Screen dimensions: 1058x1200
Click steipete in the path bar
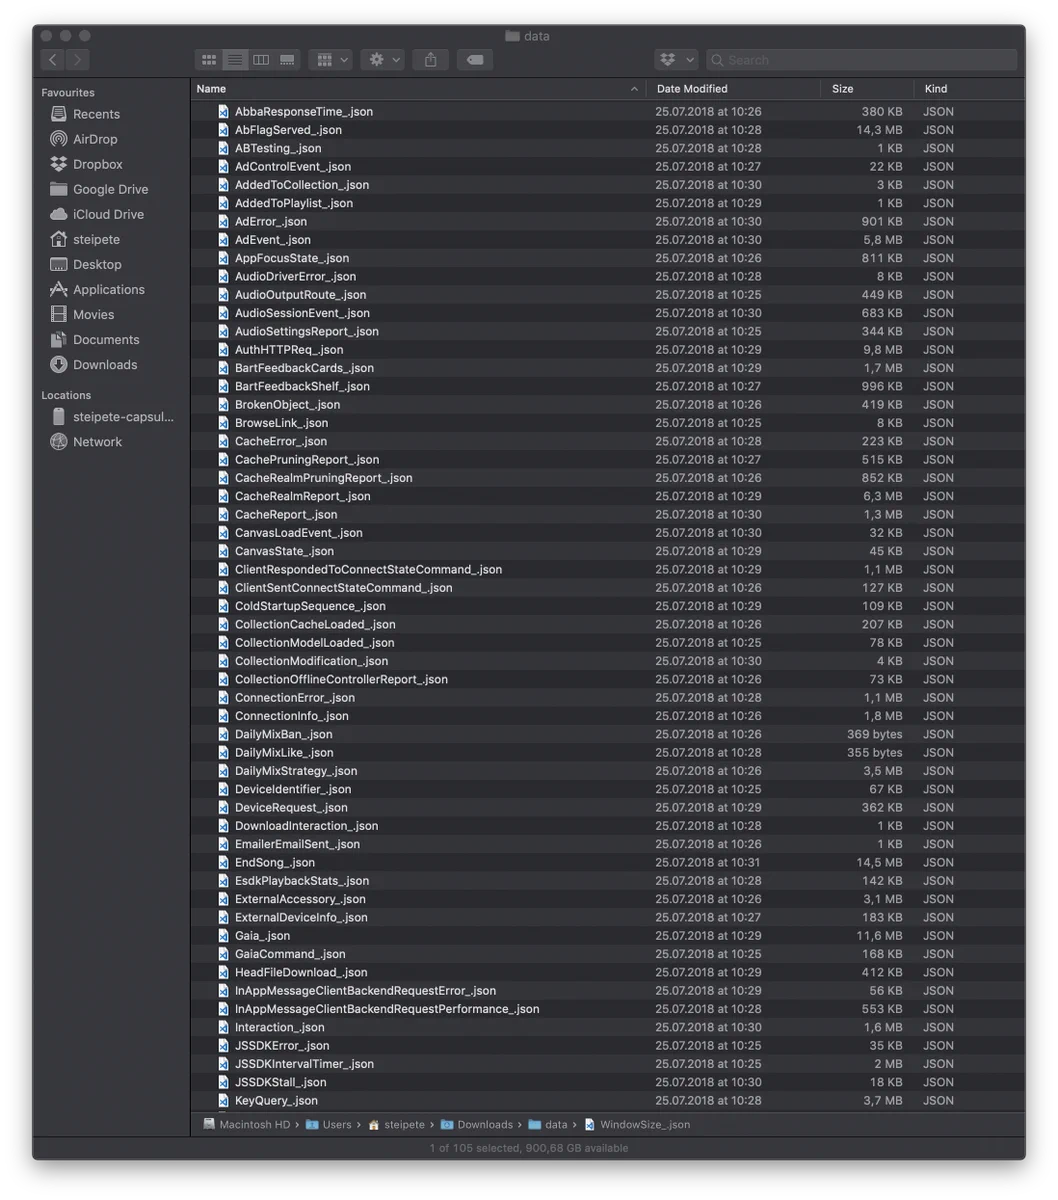396,1124
